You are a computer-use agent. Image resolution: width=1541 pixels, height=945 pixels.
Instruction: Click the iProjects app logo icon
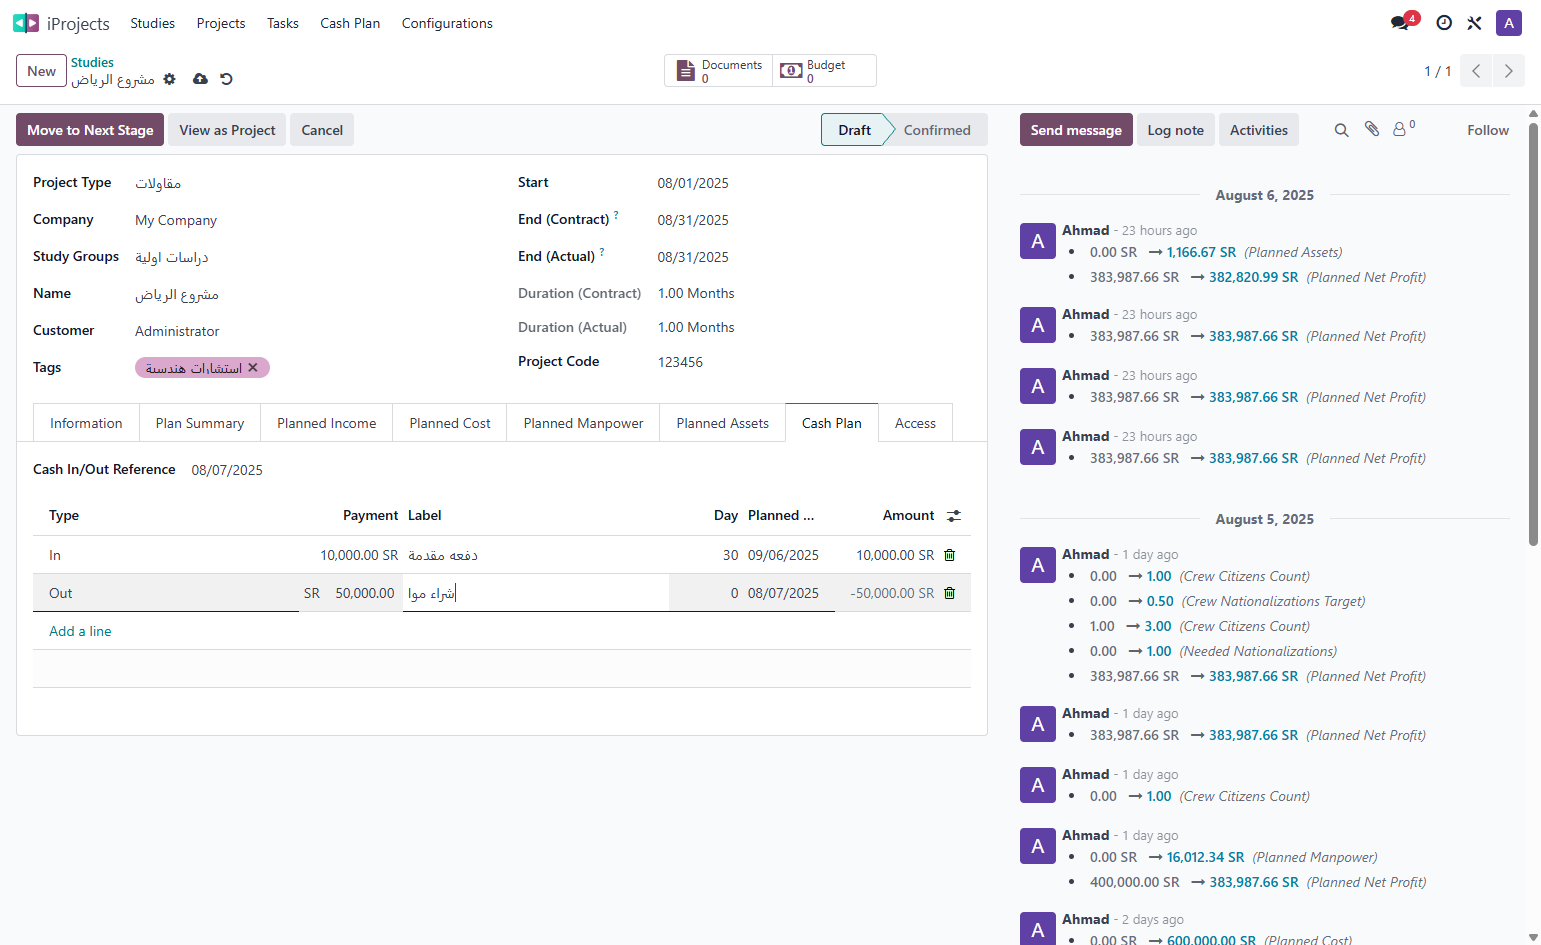26,23
